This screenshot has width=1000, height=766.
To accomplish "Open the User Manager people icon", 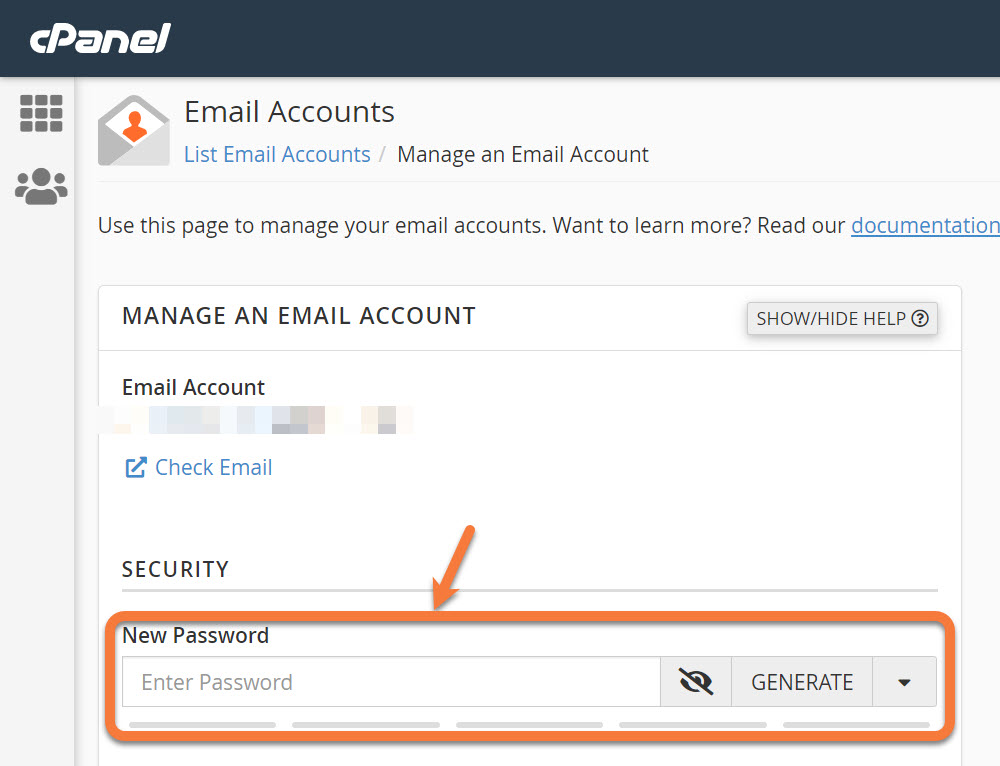I will 41,186.
